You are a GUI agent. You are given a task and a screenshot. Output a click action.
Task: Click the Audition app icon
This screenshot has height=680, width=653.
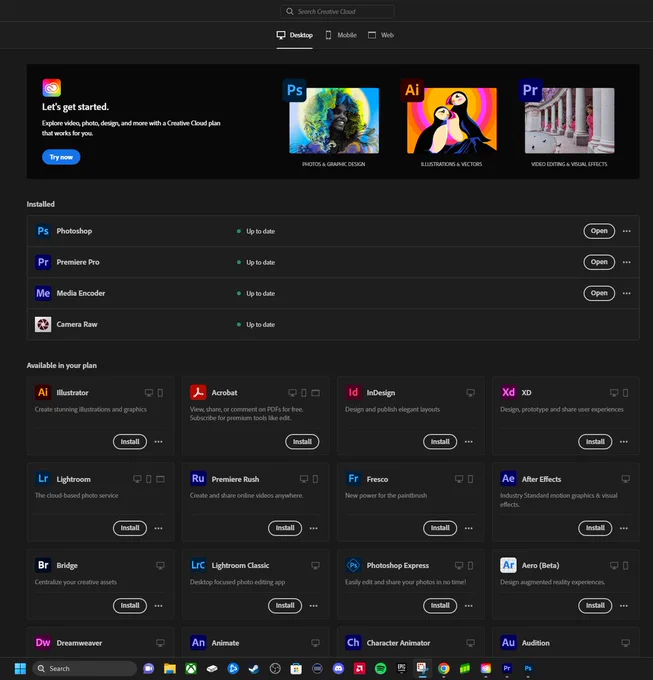coord(508,643)
